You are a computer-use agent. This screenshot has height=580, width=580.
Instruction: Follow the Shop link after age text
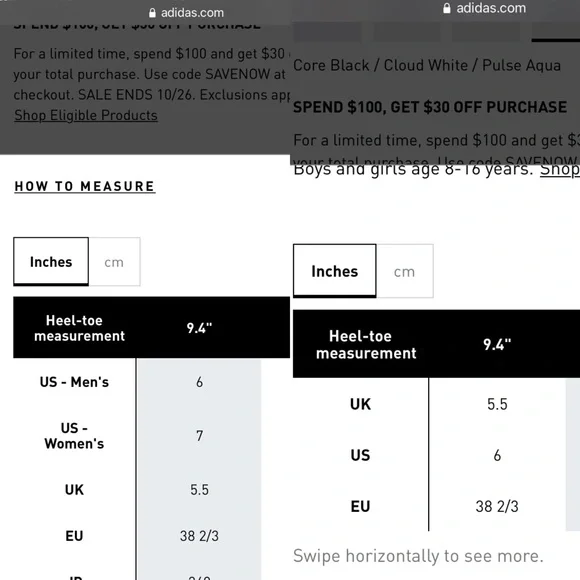pos(560,170)
